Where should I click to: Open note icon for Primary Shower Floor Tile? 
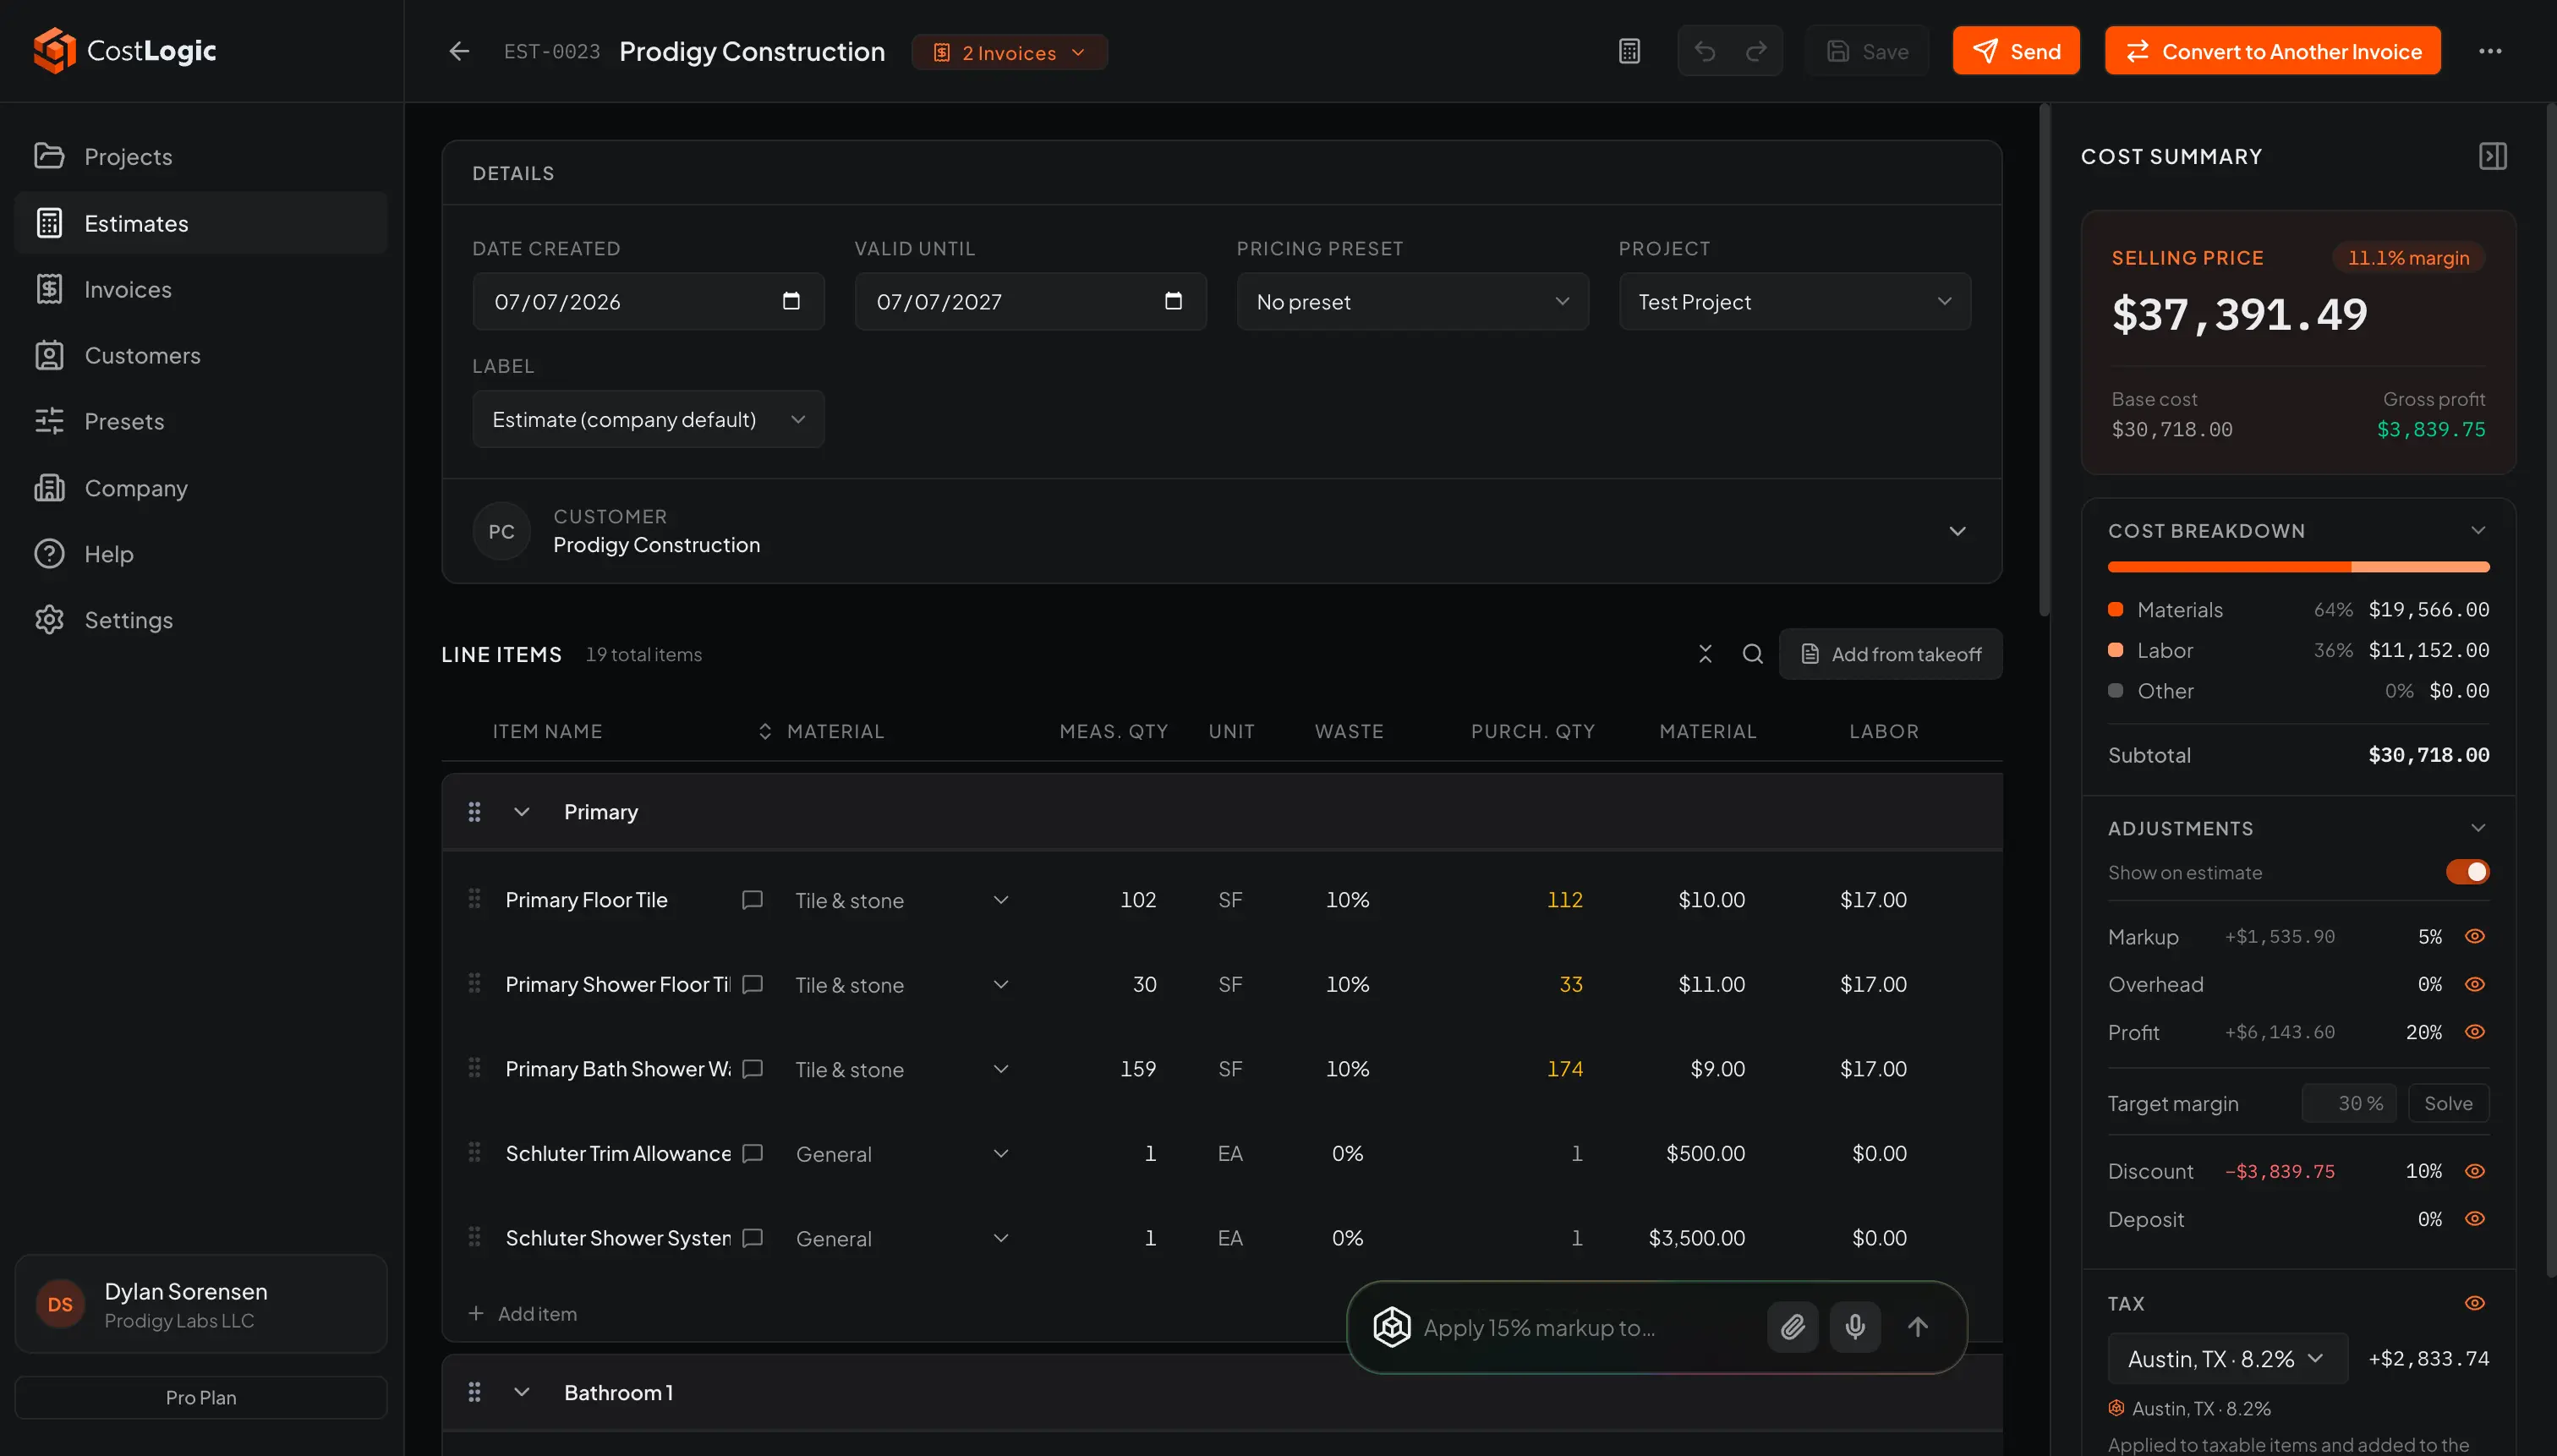[x=752, y=984]
